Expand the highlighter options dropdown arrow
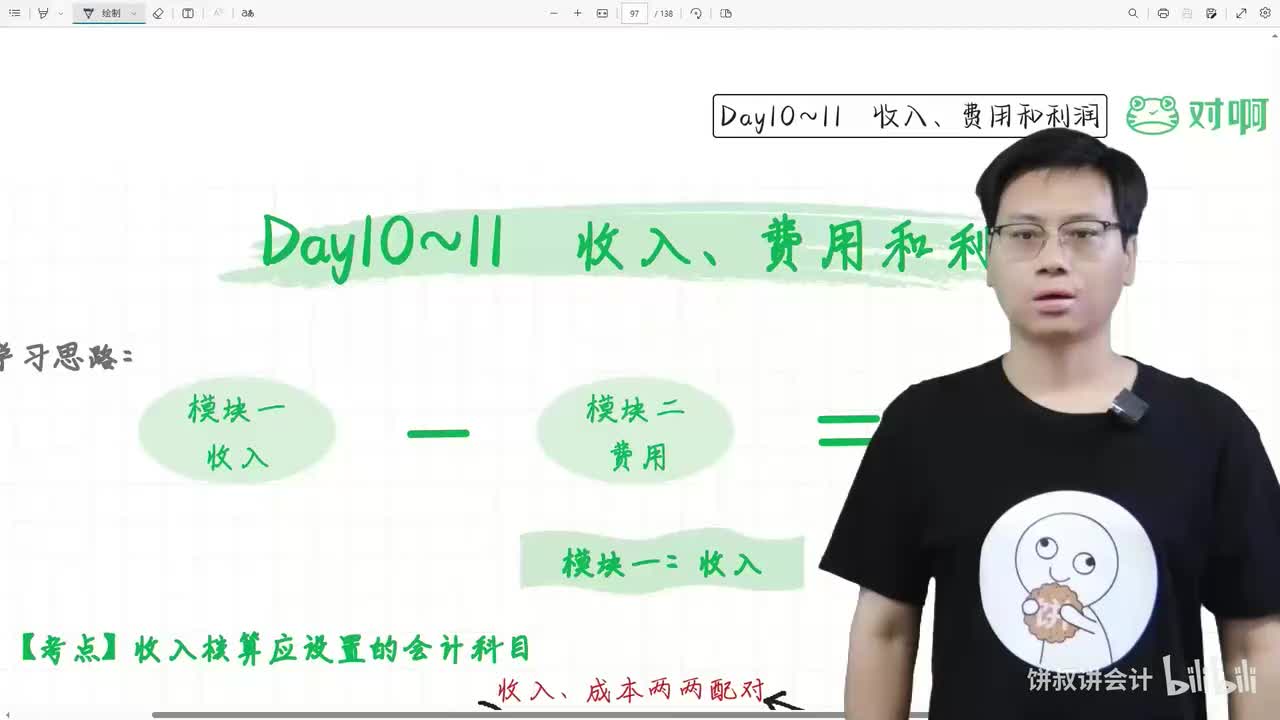1280x720 pixels. 60,13
